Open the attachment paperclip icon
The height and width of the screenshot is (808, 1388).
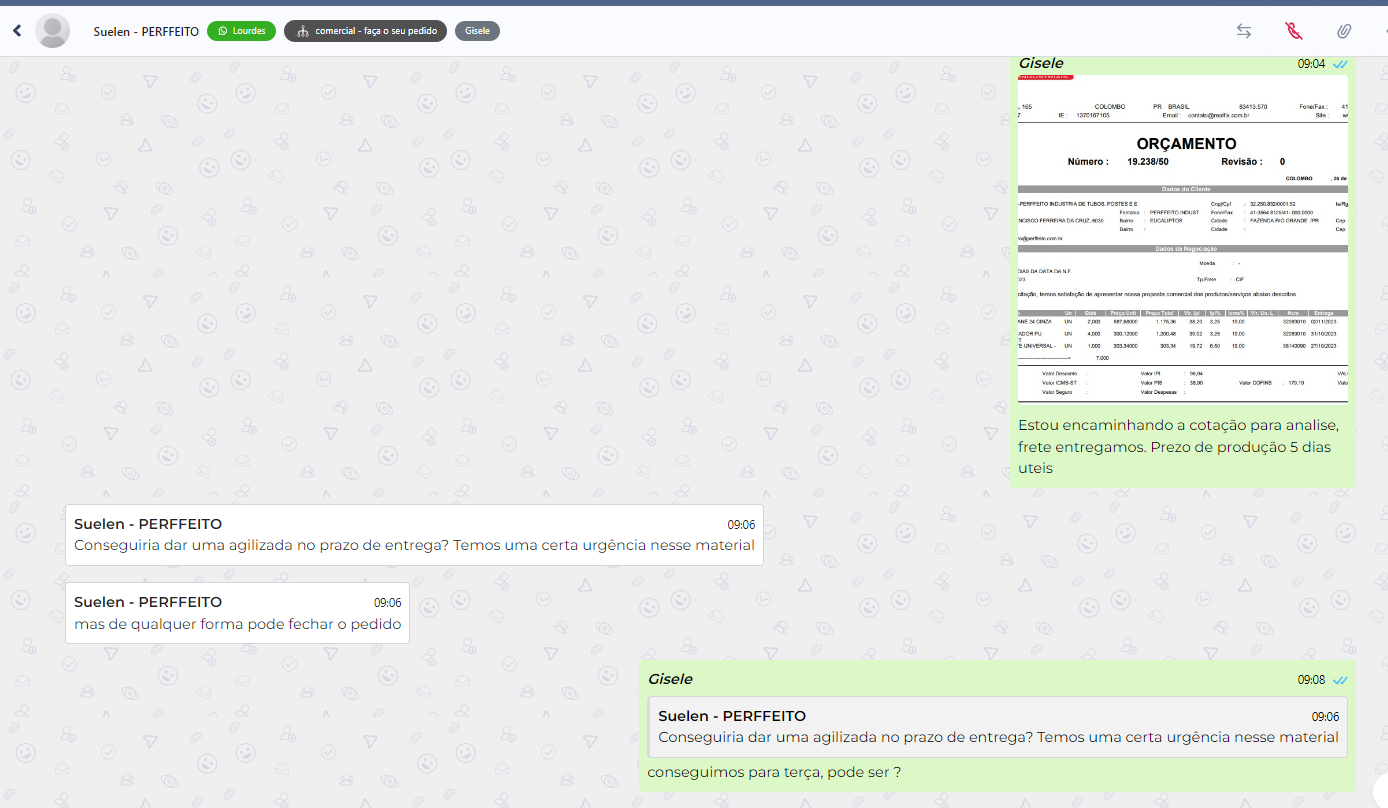[1344, 31]
